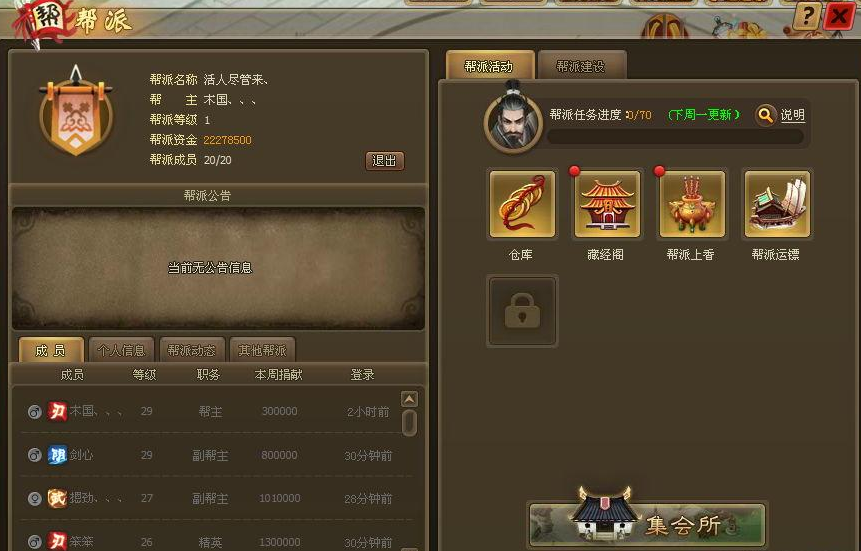Open the 其他帮派 tab
The height and width of the screenshot is (551, 861).
pyautogui.click(x=262, y=350)
